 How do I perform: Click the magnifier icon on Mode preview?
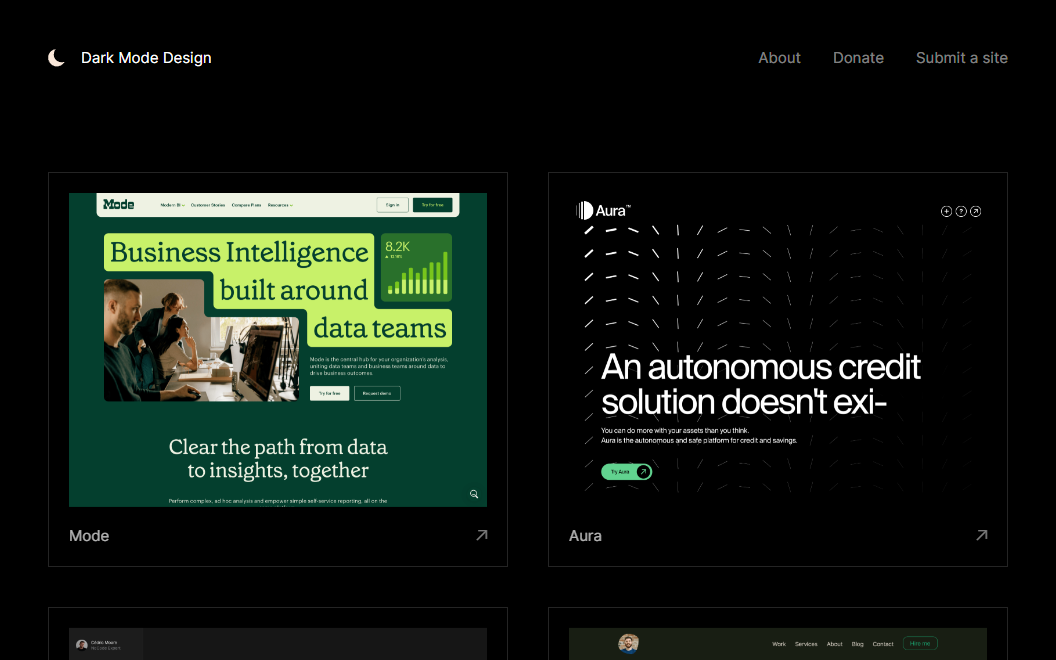pyautogui.click(x=474, y=494)
